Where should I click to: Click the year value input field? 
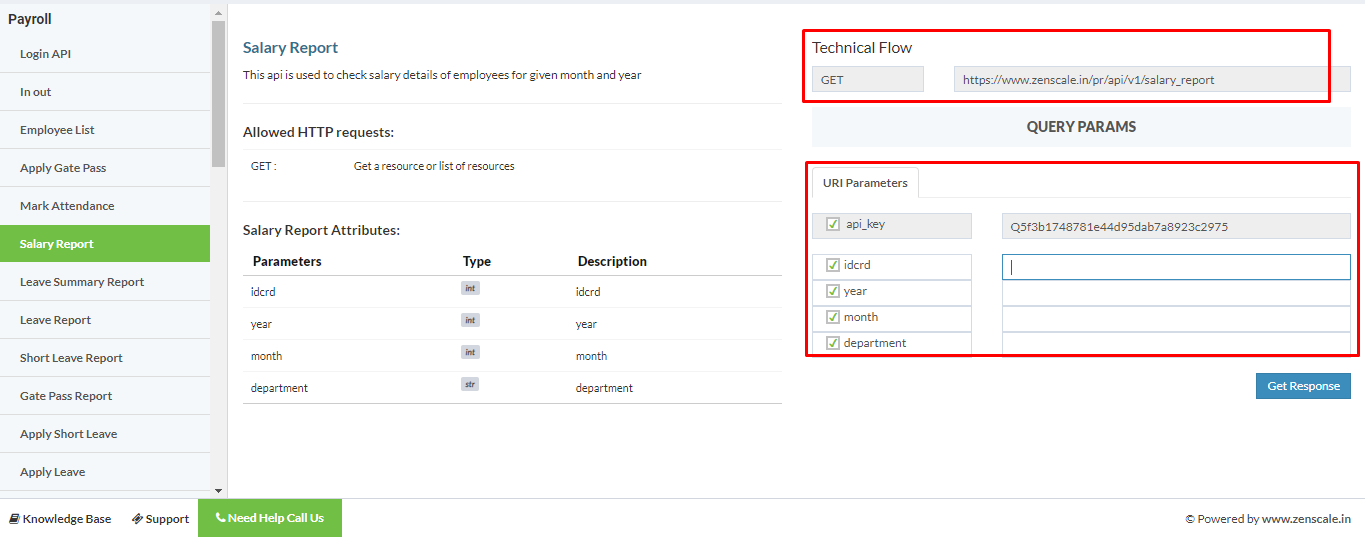click(1176, 293)
